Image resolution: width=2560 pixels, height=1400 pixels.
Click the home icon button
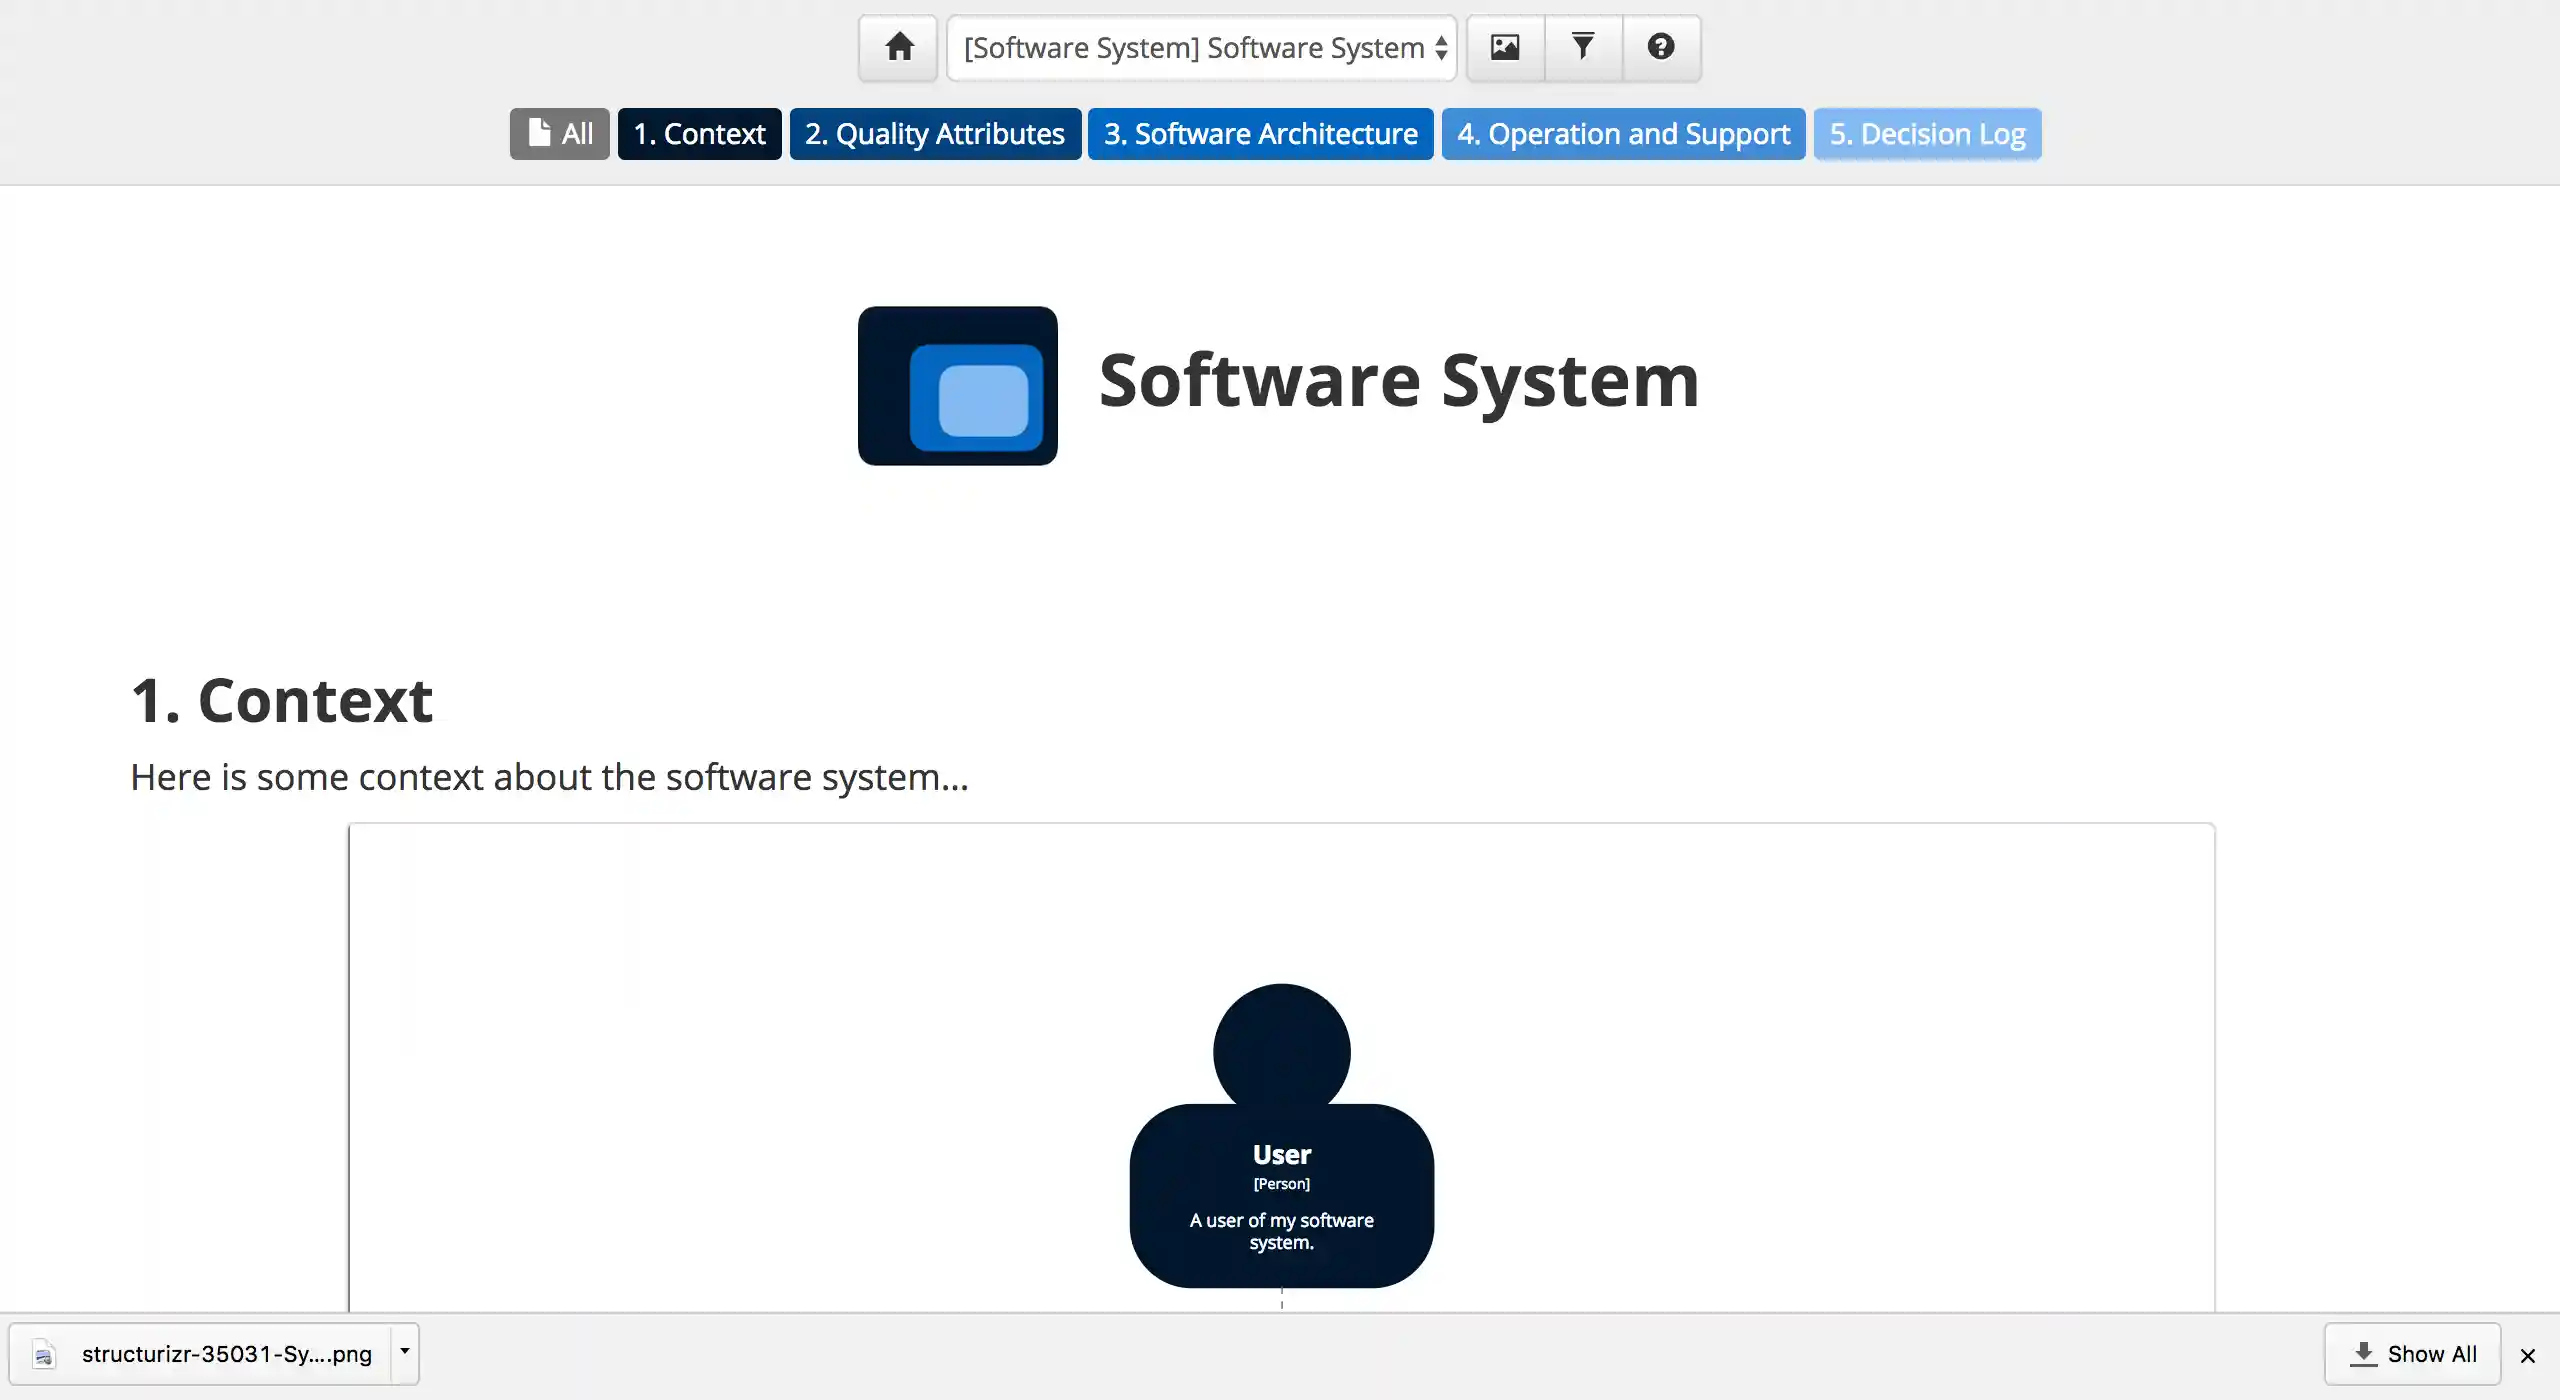898,47
